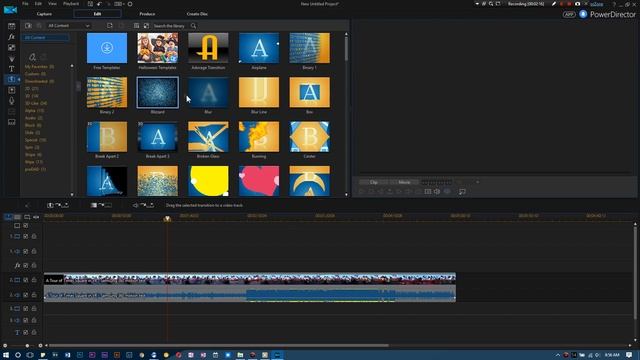
Task: Click the undo arrow in top toolbar
Action: [99, 4]
